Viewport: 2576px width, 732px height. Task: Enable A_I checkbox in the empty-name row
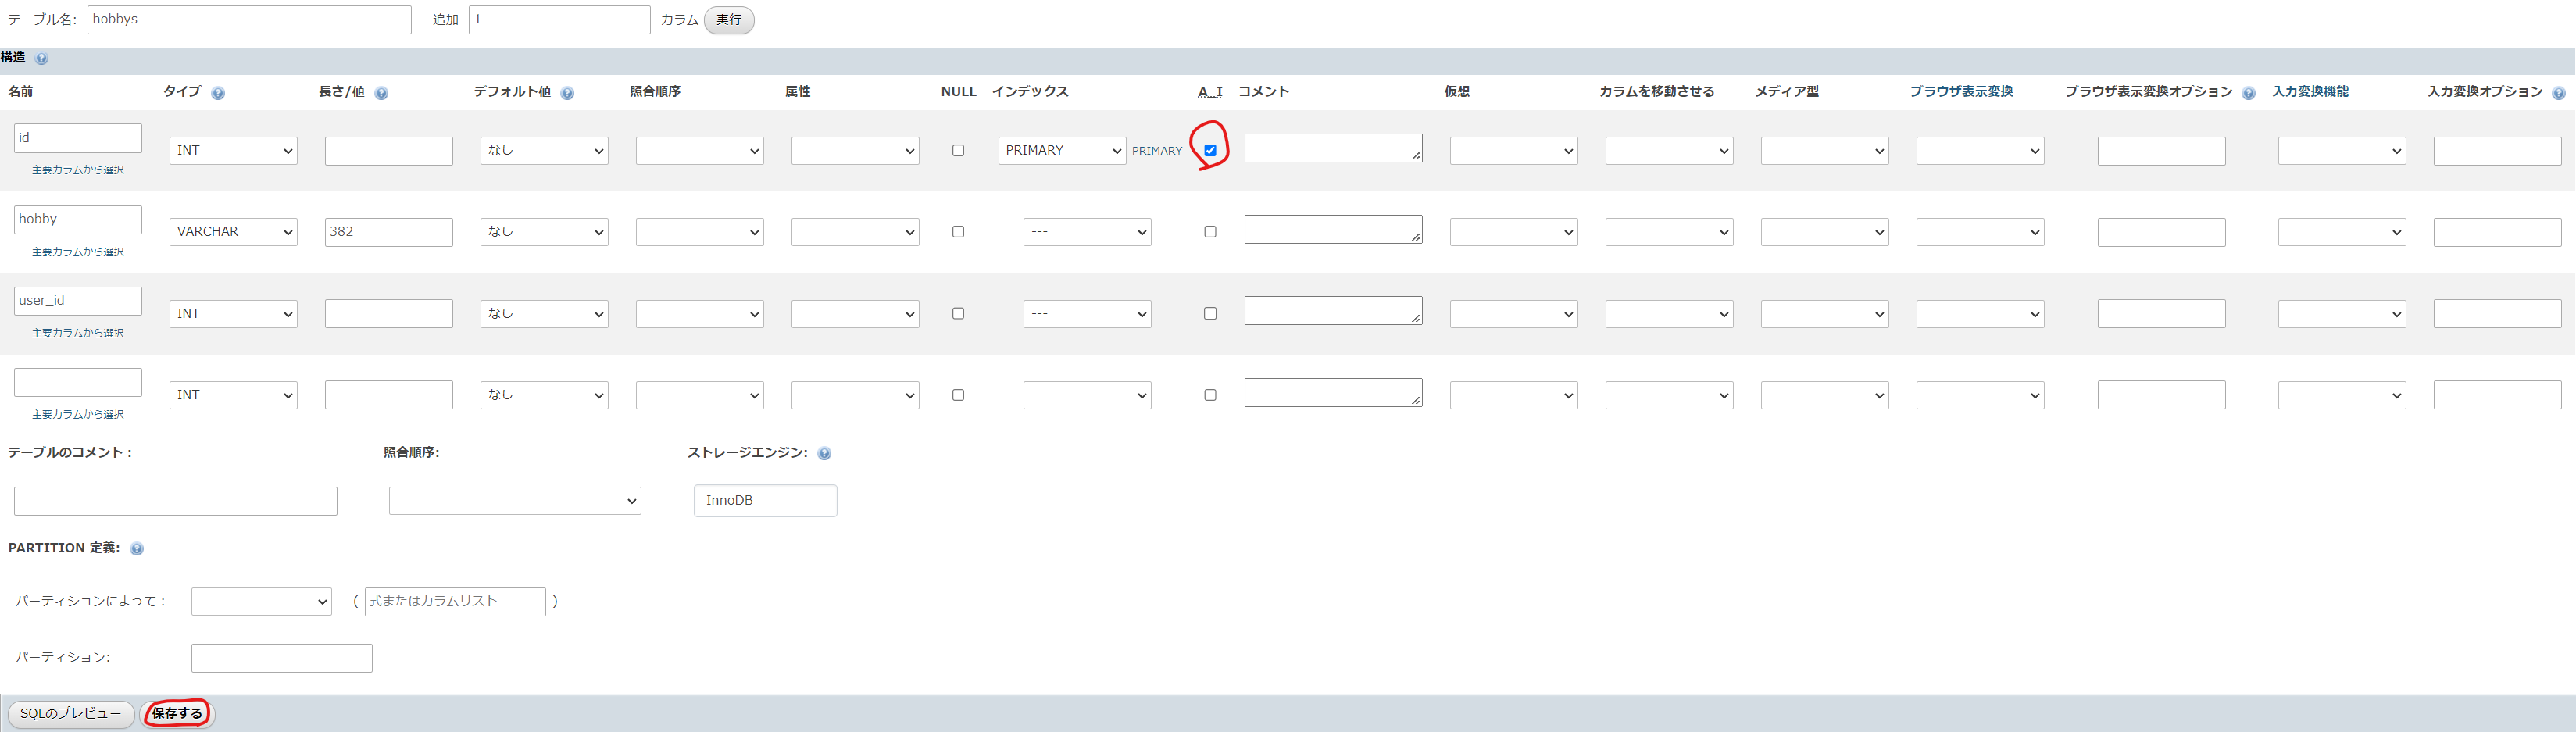pyautogui.click(x=1210, y=395)
